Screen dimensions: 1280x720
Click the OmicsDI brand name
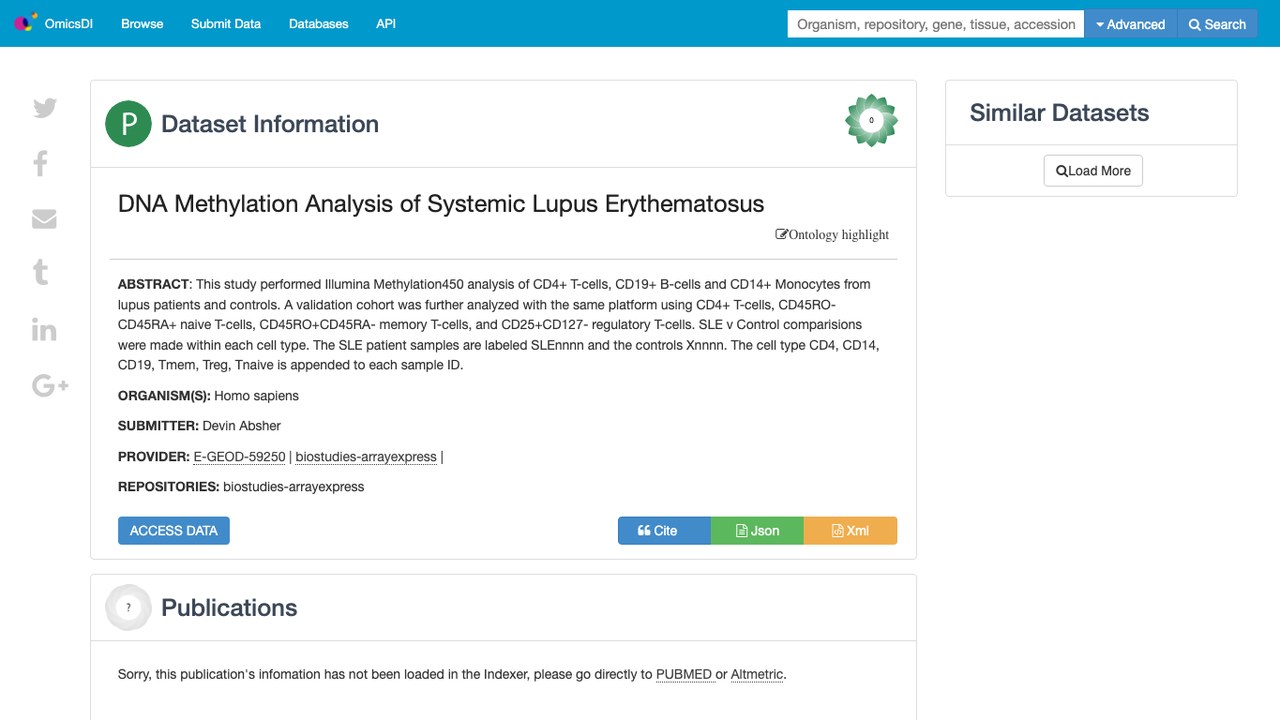(69, 24)
